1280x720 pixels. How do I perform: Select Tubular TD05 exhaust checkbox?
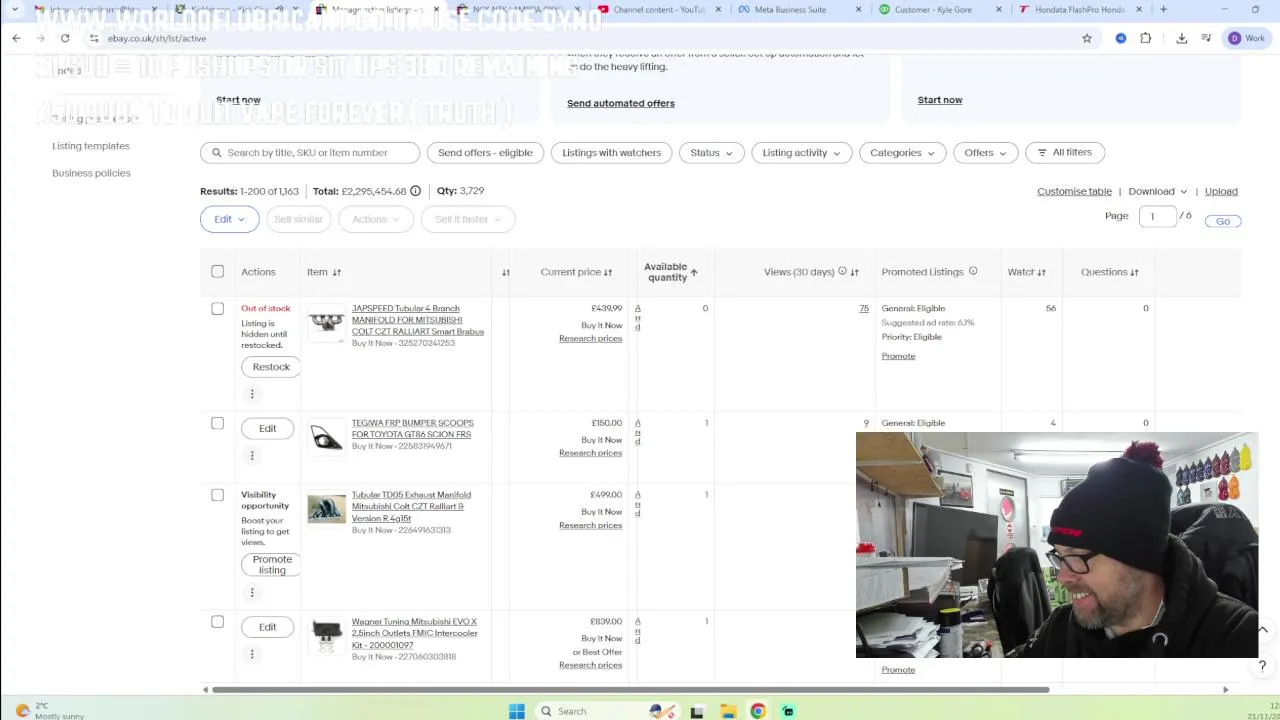click(x=217, y=495)
